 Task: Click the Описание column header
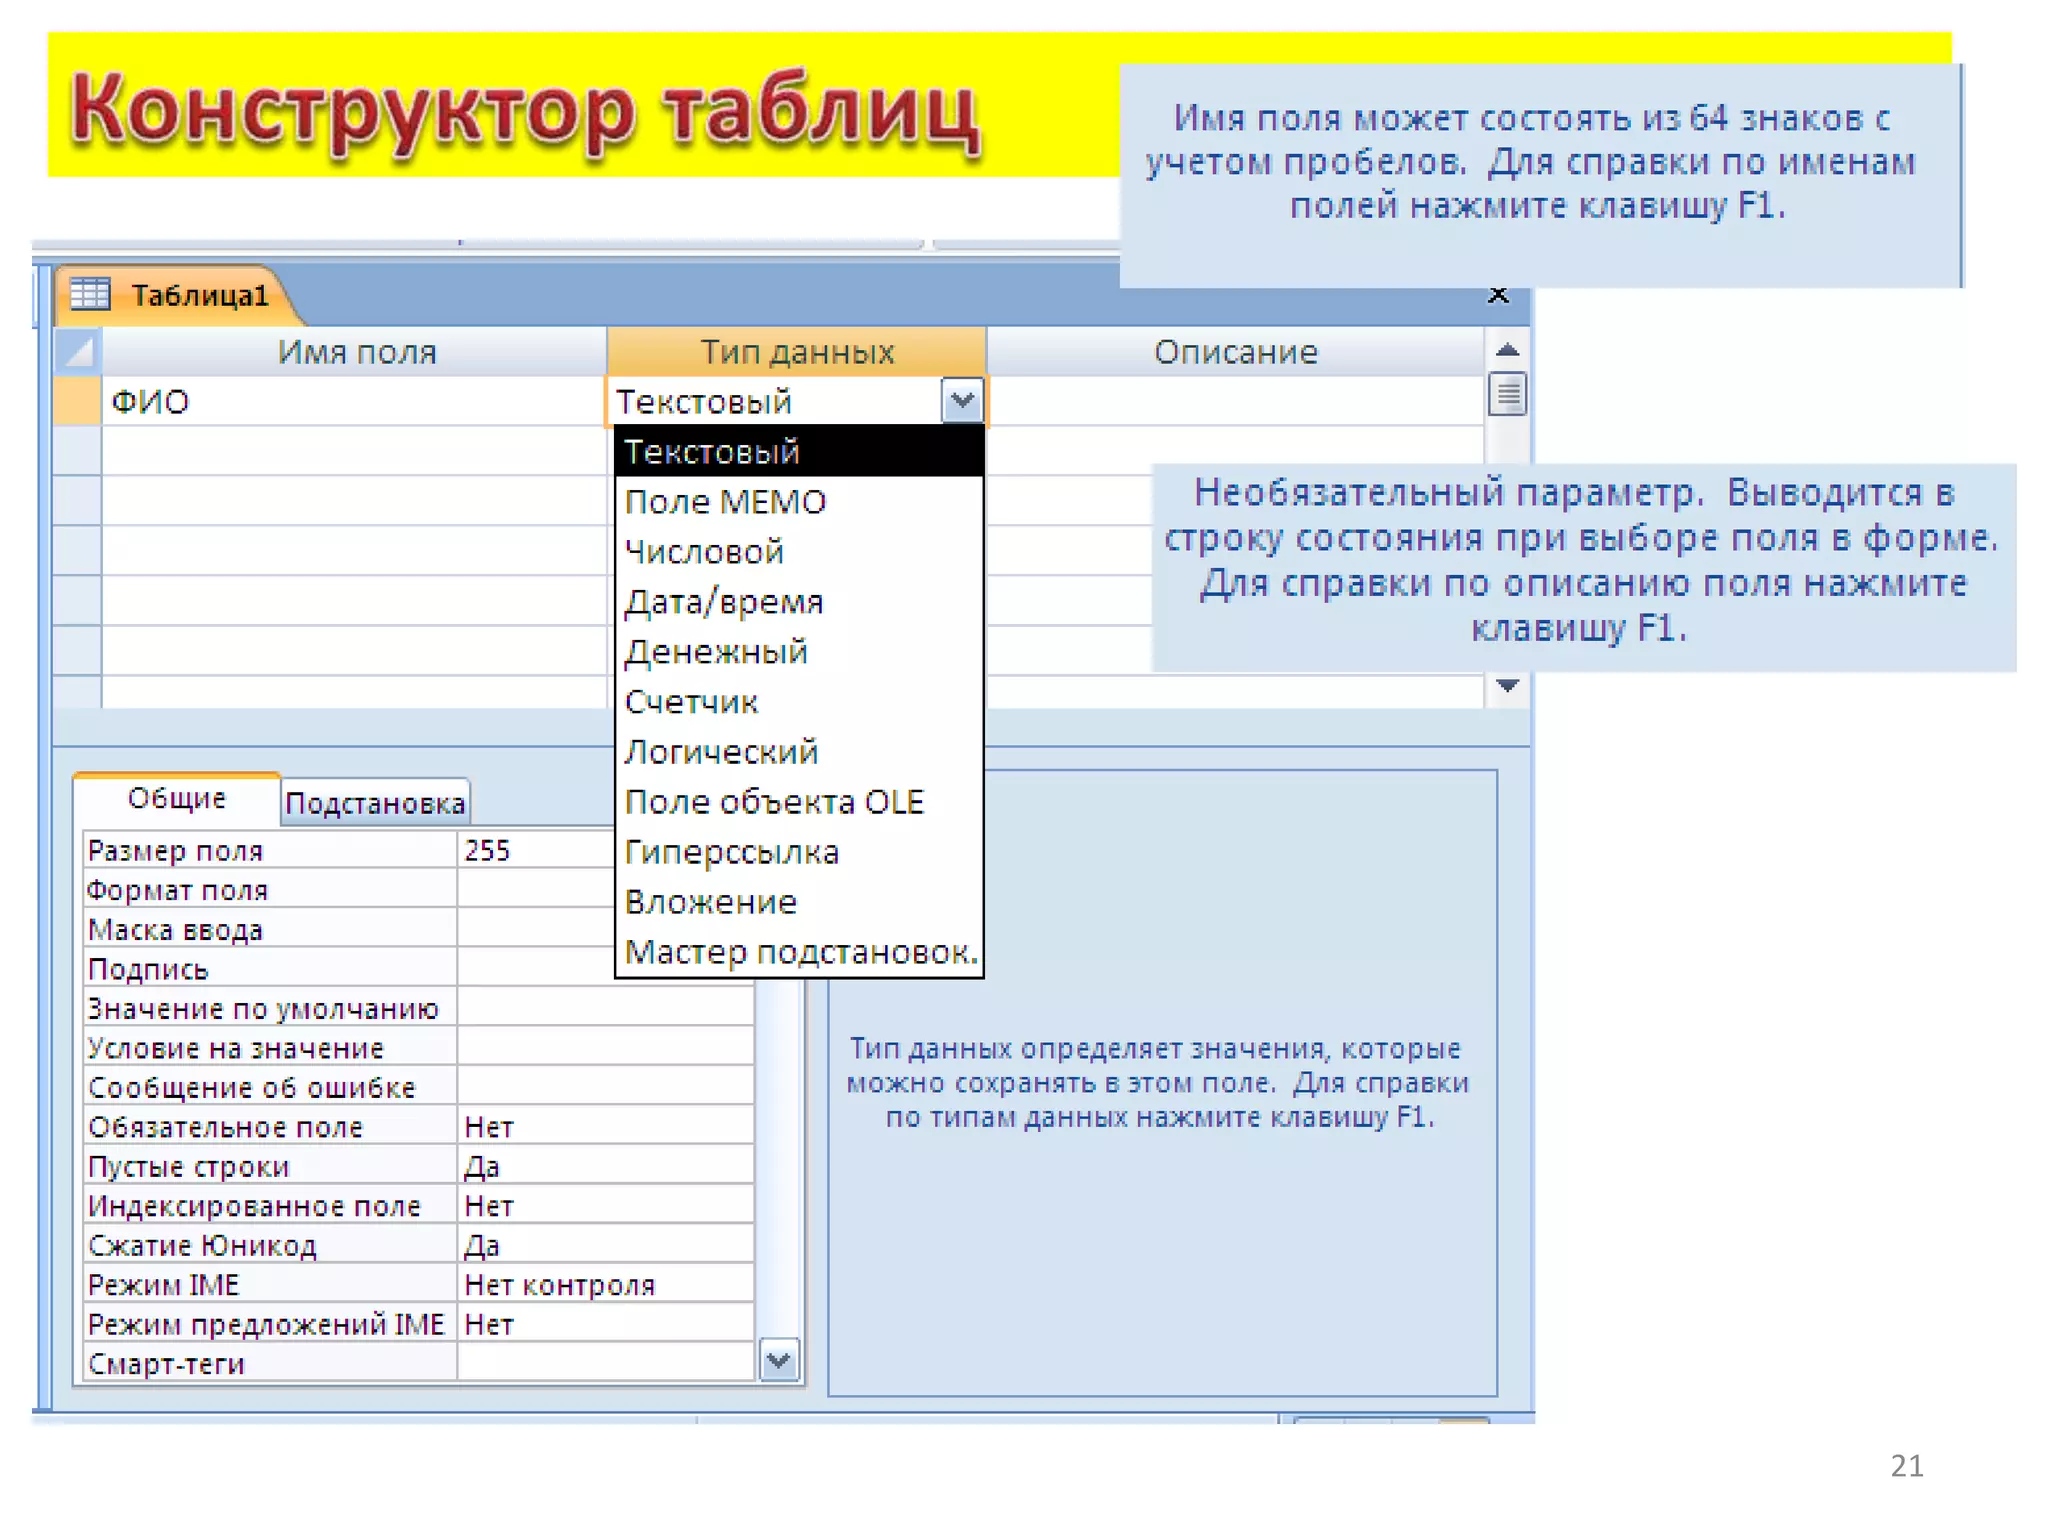point(1235,351)
